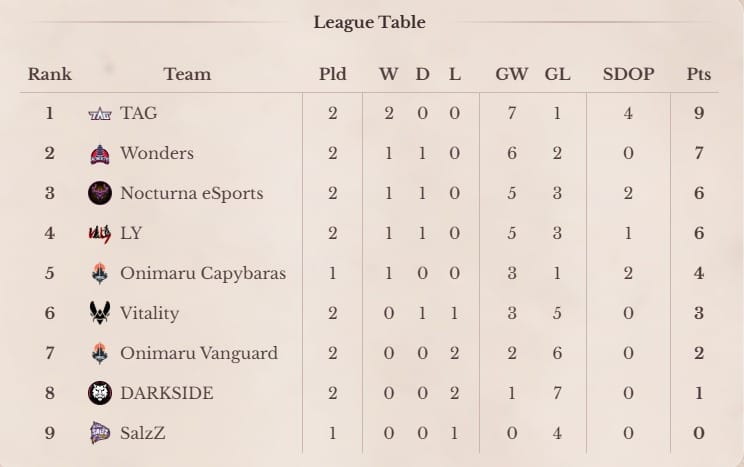Click the Rank column header
Viewport: 744px width, 467px height.
click(x=49, y=74)
